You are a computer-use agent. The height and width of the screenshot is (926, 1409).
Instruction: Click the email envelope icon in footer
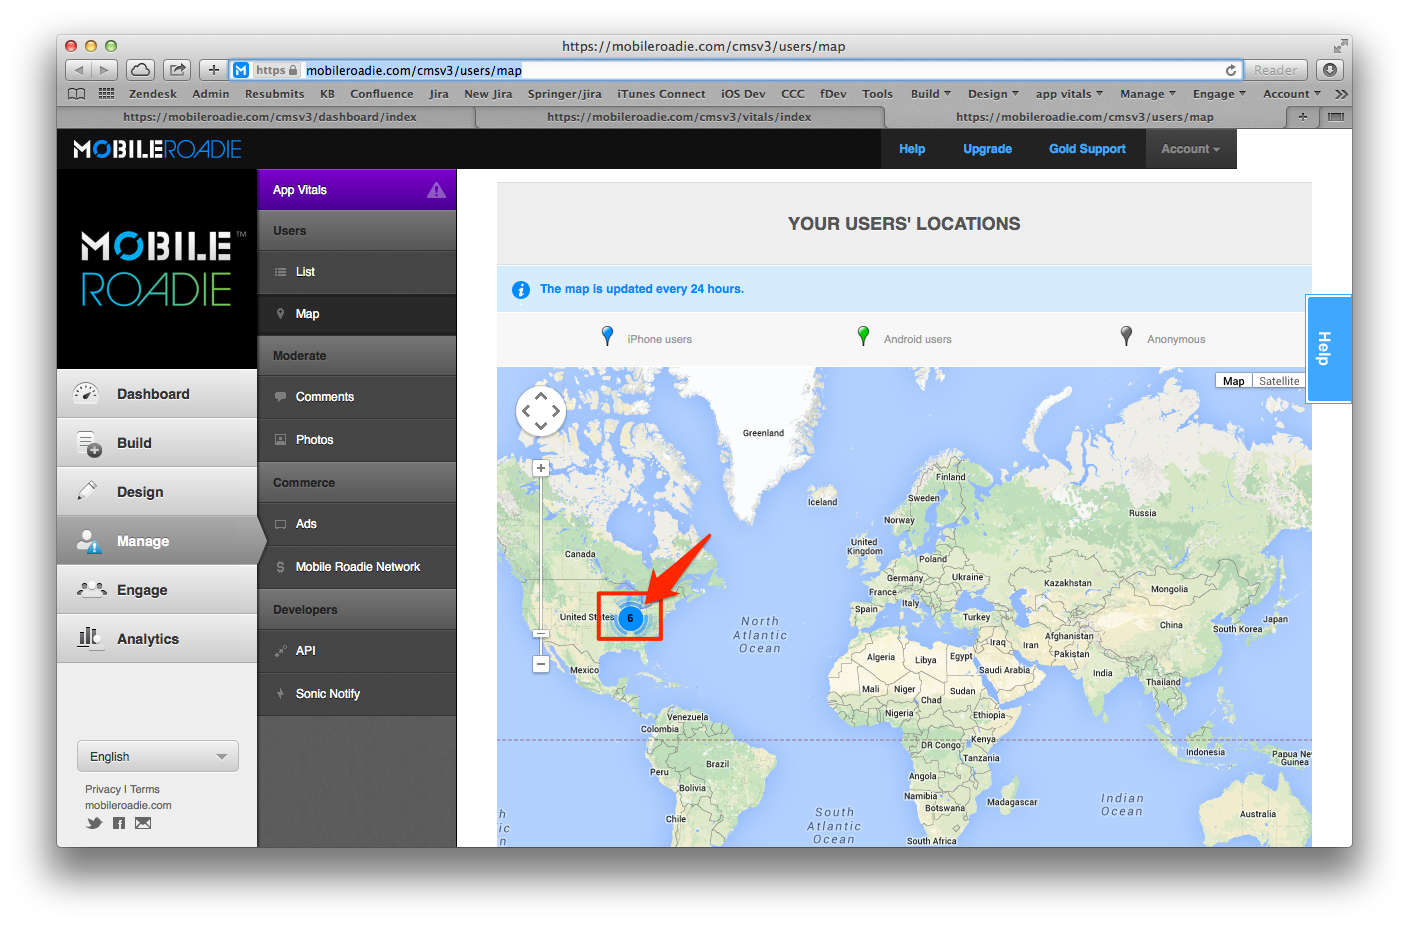click(x=143, y=823)
